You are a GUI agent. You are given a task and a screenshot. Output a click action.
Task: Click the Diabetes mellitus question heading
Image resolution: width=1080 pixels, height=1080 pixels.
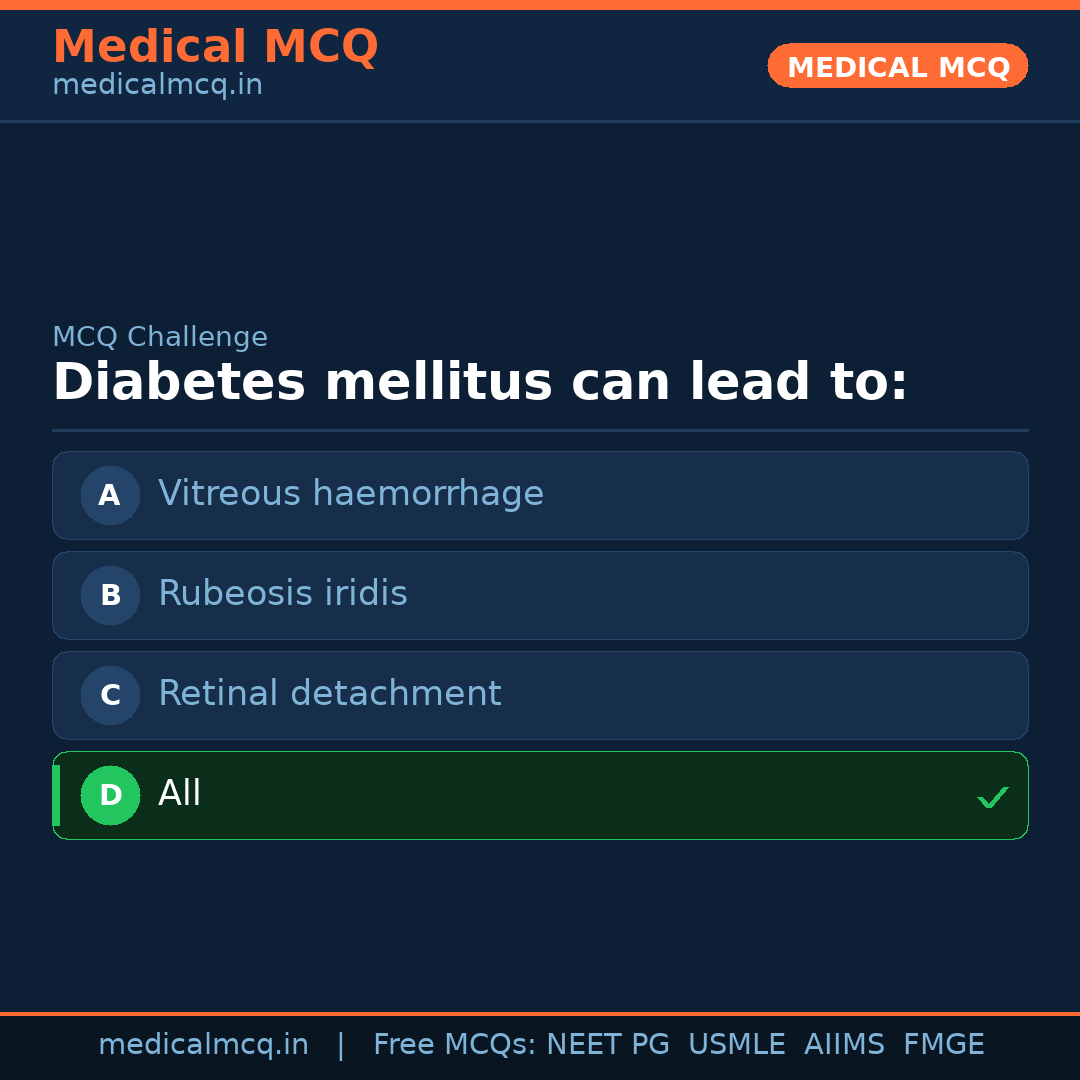tap(480, 382)
